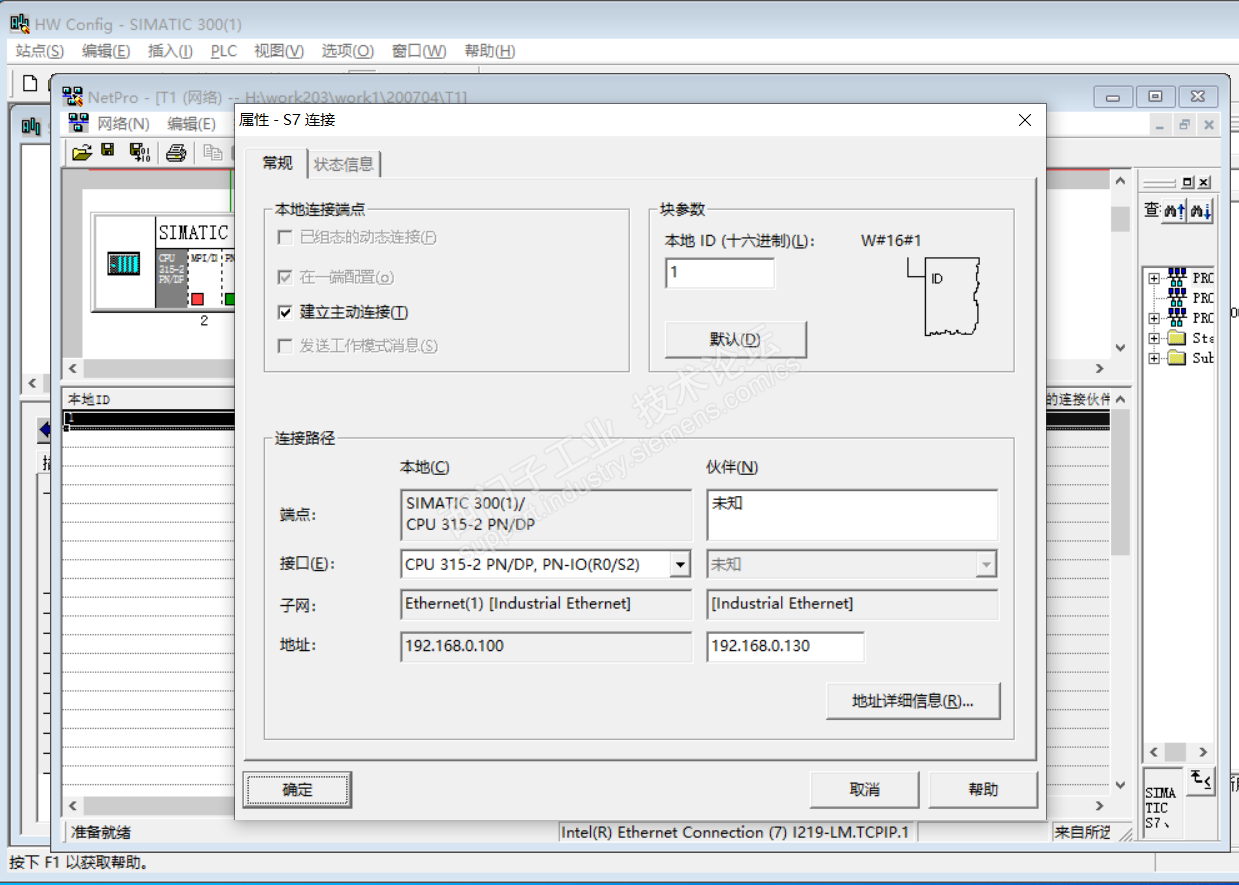The image size is (1239, 885).
Task: Click the first PRO network icon in catalog tree
Action: 1178,278
